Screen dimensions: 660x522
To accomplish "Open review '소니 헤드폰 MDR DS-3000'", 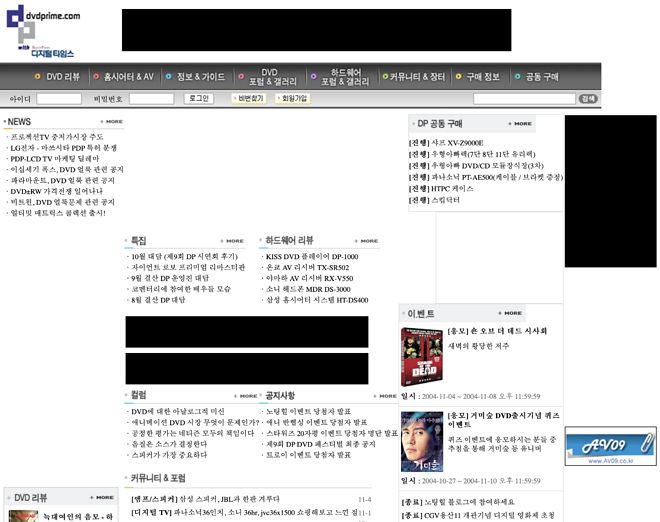I will click(308, 289).
